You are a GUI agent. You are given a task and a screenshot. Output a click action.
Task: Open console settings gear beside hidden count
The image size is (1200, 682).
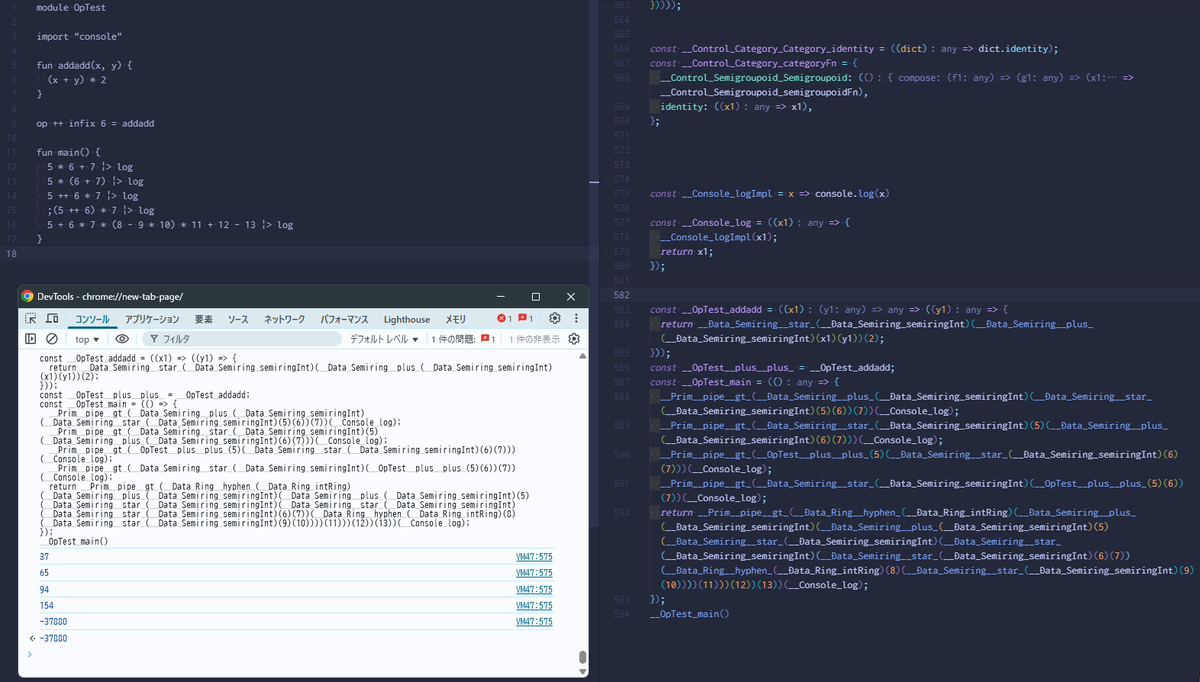pos(575,339)
